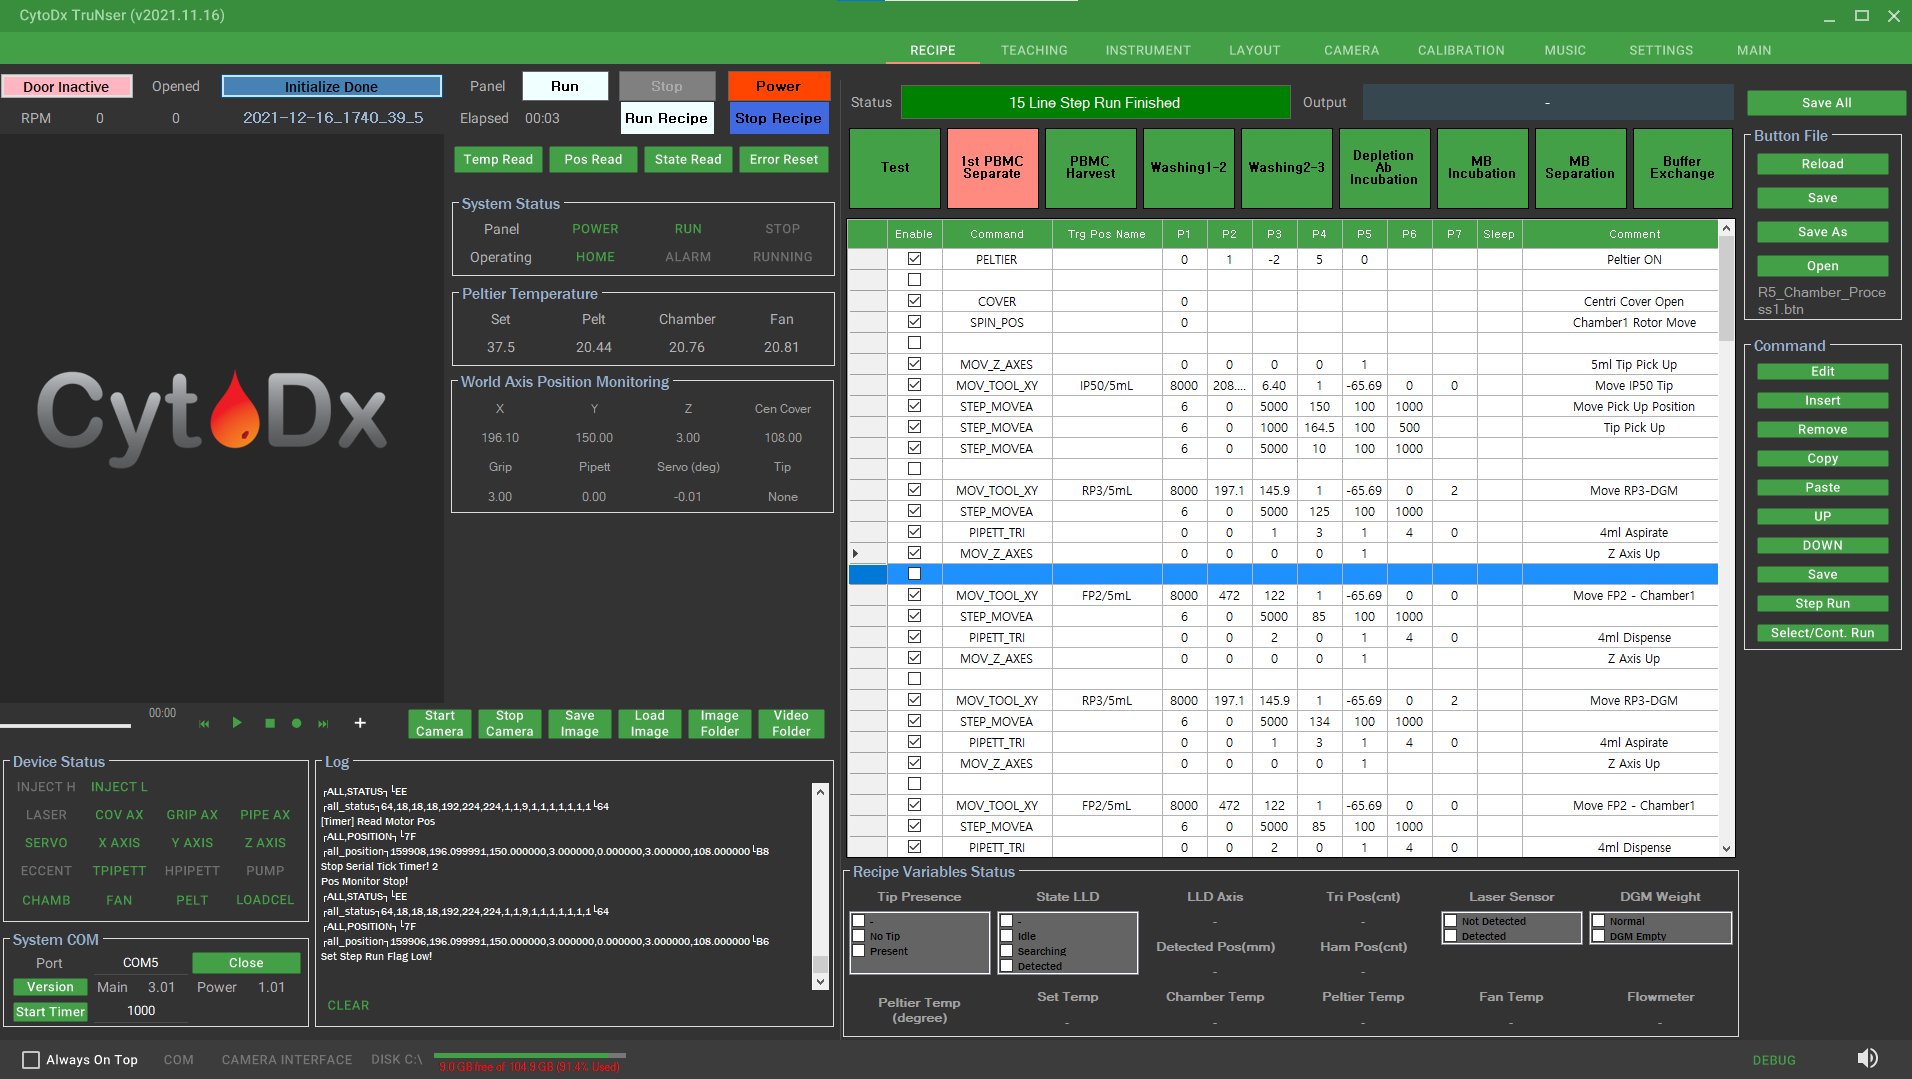Screen dimensions: 1912x1079
Task: Click the skip-to-previous video control
Action: pos(204,723)
